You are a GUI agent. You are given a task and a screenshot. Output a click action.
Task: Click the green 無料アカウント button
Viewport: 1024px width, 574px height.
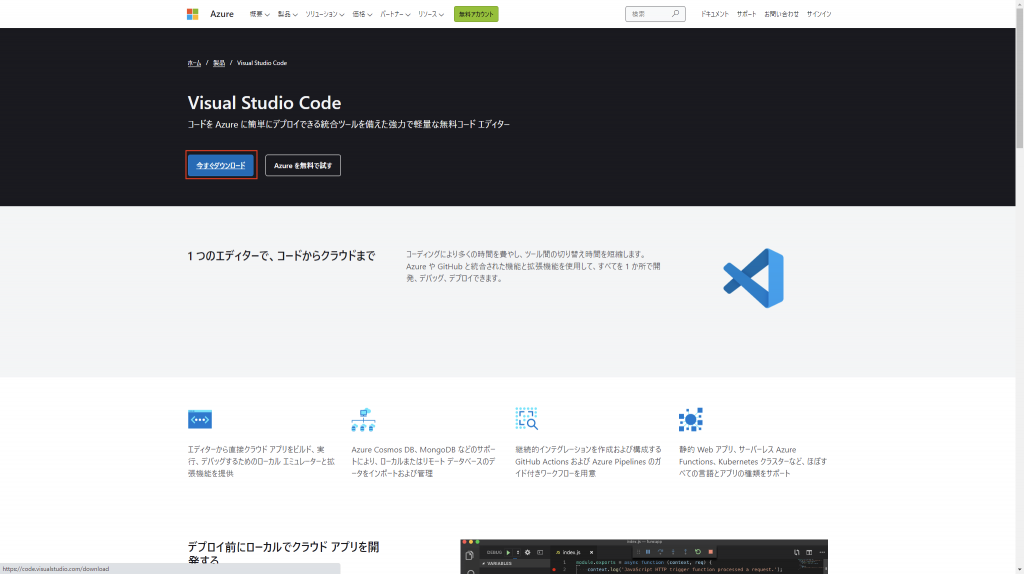tap(476, 14)
